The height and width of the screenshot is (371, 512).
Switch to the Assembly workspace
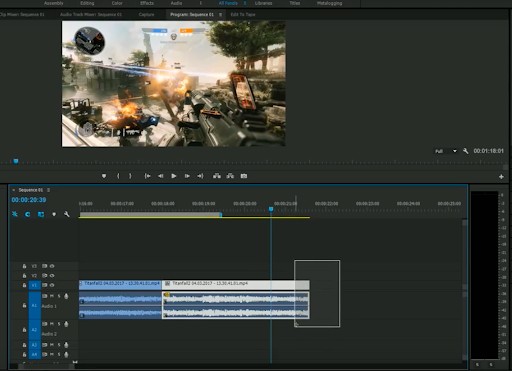(x=54, y=3)
